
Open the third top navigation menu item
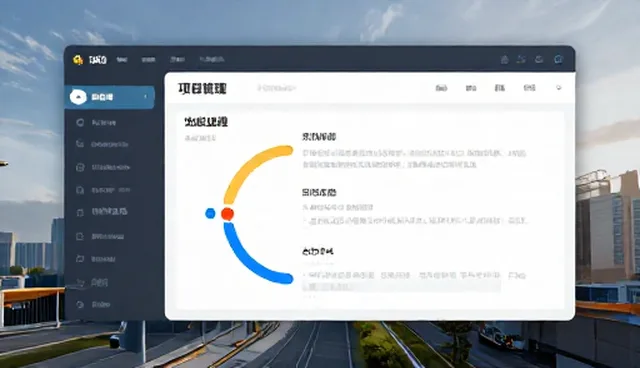(x=177, y=60)
